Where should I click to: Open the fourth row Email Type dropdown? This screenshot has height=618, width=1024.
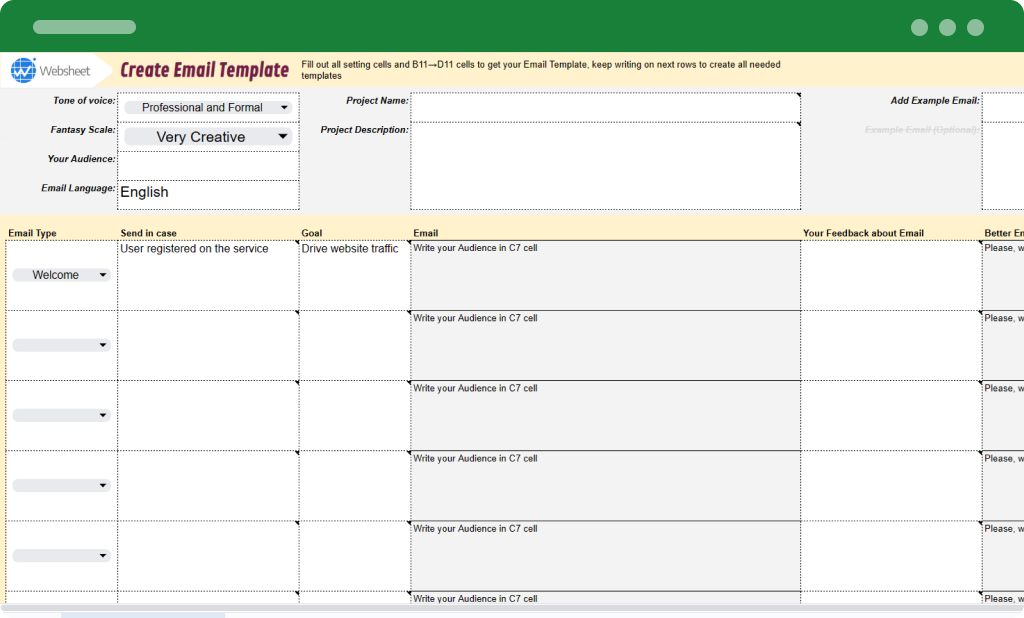point(61,485)
